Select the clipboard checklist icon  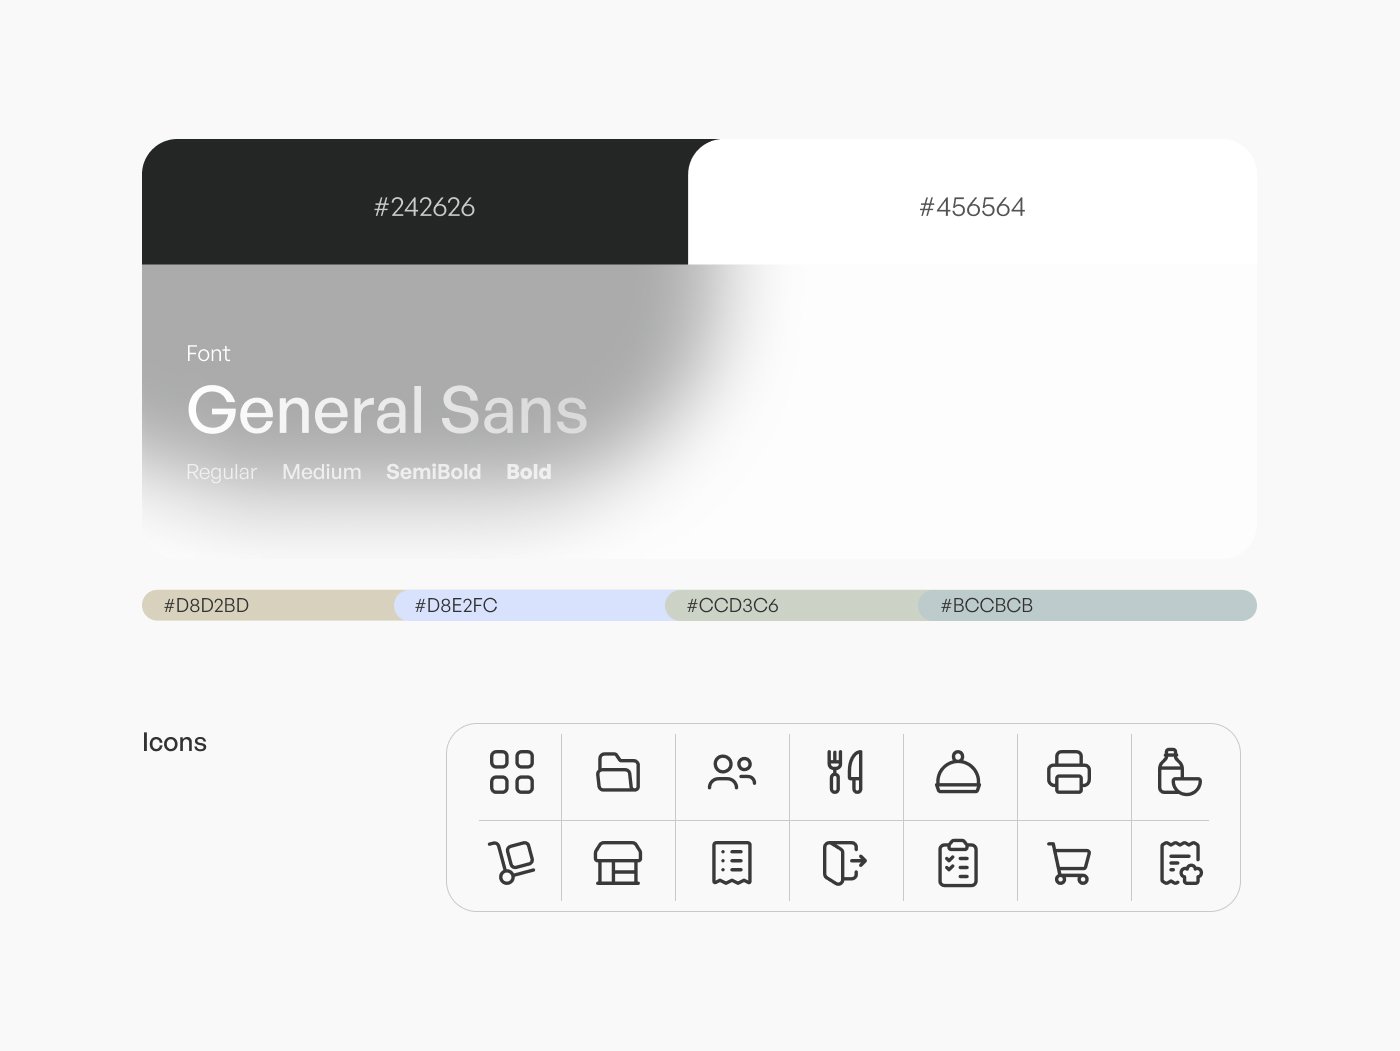(x=958, y=863)
